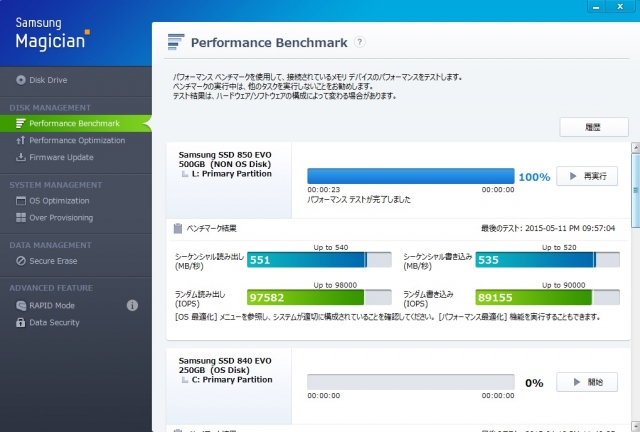The height and width of the screenshot is (432, 640).
Task: Click the sequential write 535 result bar
Action: [x=547, y=260]
